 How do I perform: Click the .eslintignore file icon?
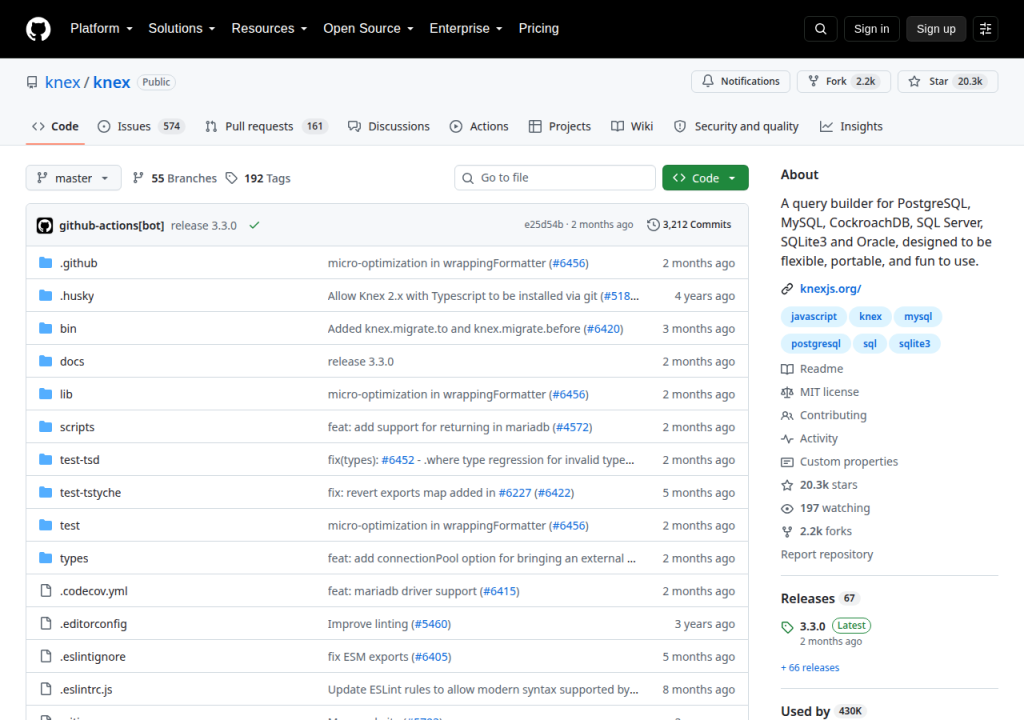point(46,656)
